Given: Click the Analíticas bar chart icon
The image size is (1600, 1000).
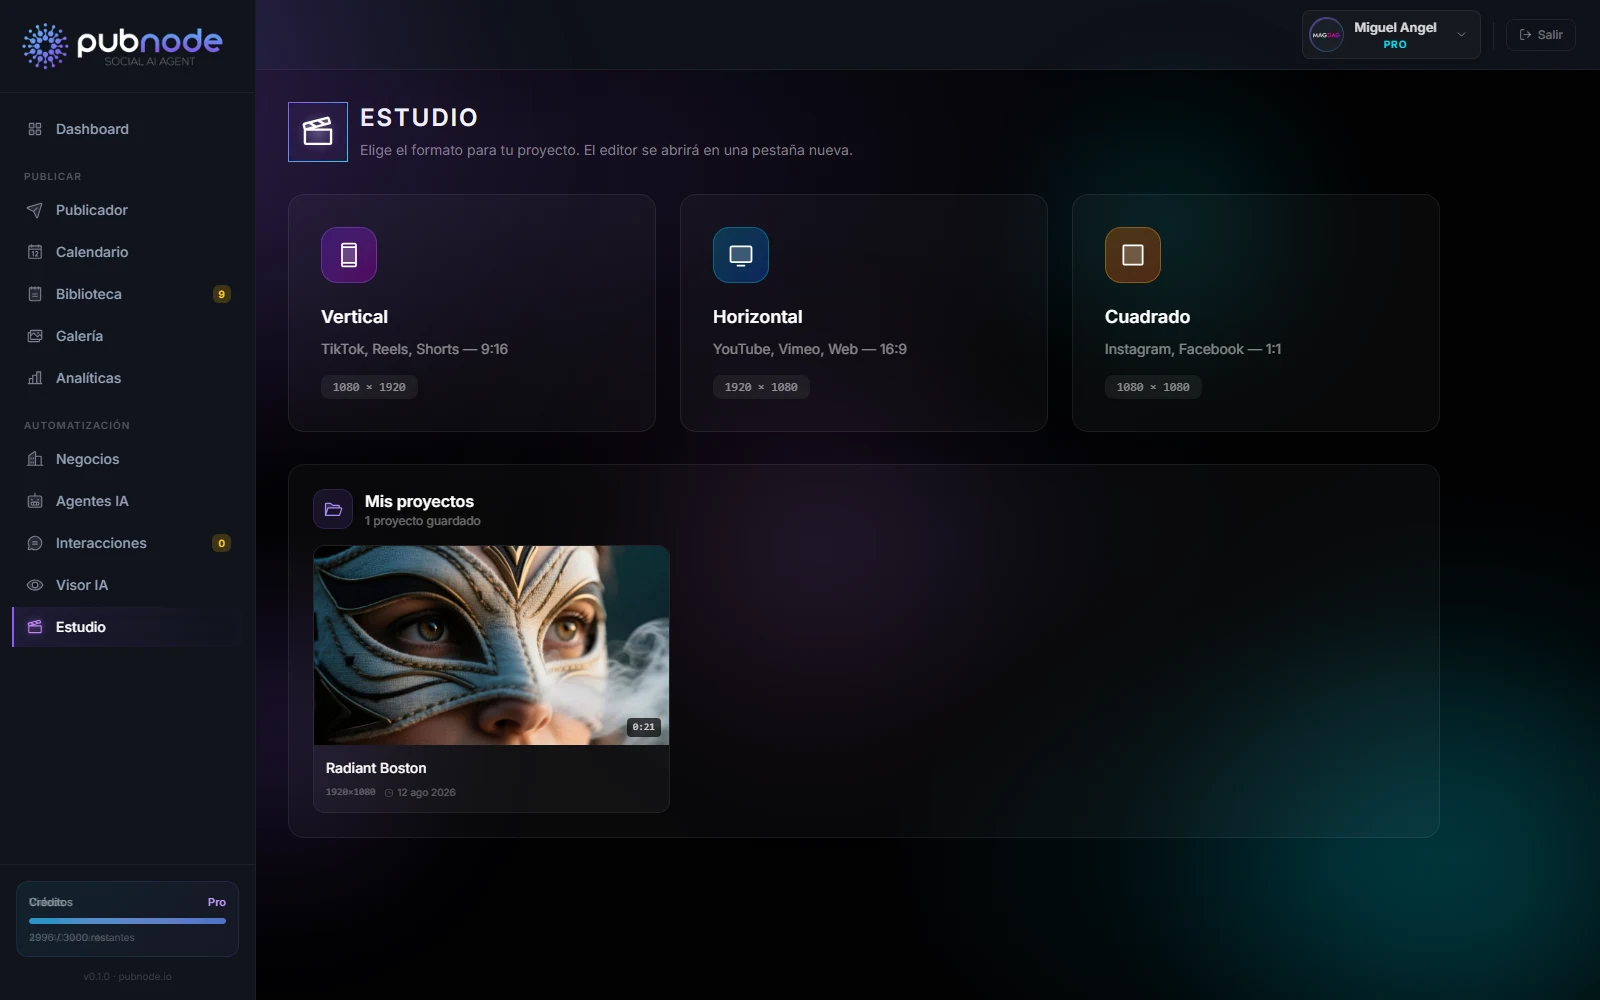Looking at the screenshot, I should pos(35,378).
